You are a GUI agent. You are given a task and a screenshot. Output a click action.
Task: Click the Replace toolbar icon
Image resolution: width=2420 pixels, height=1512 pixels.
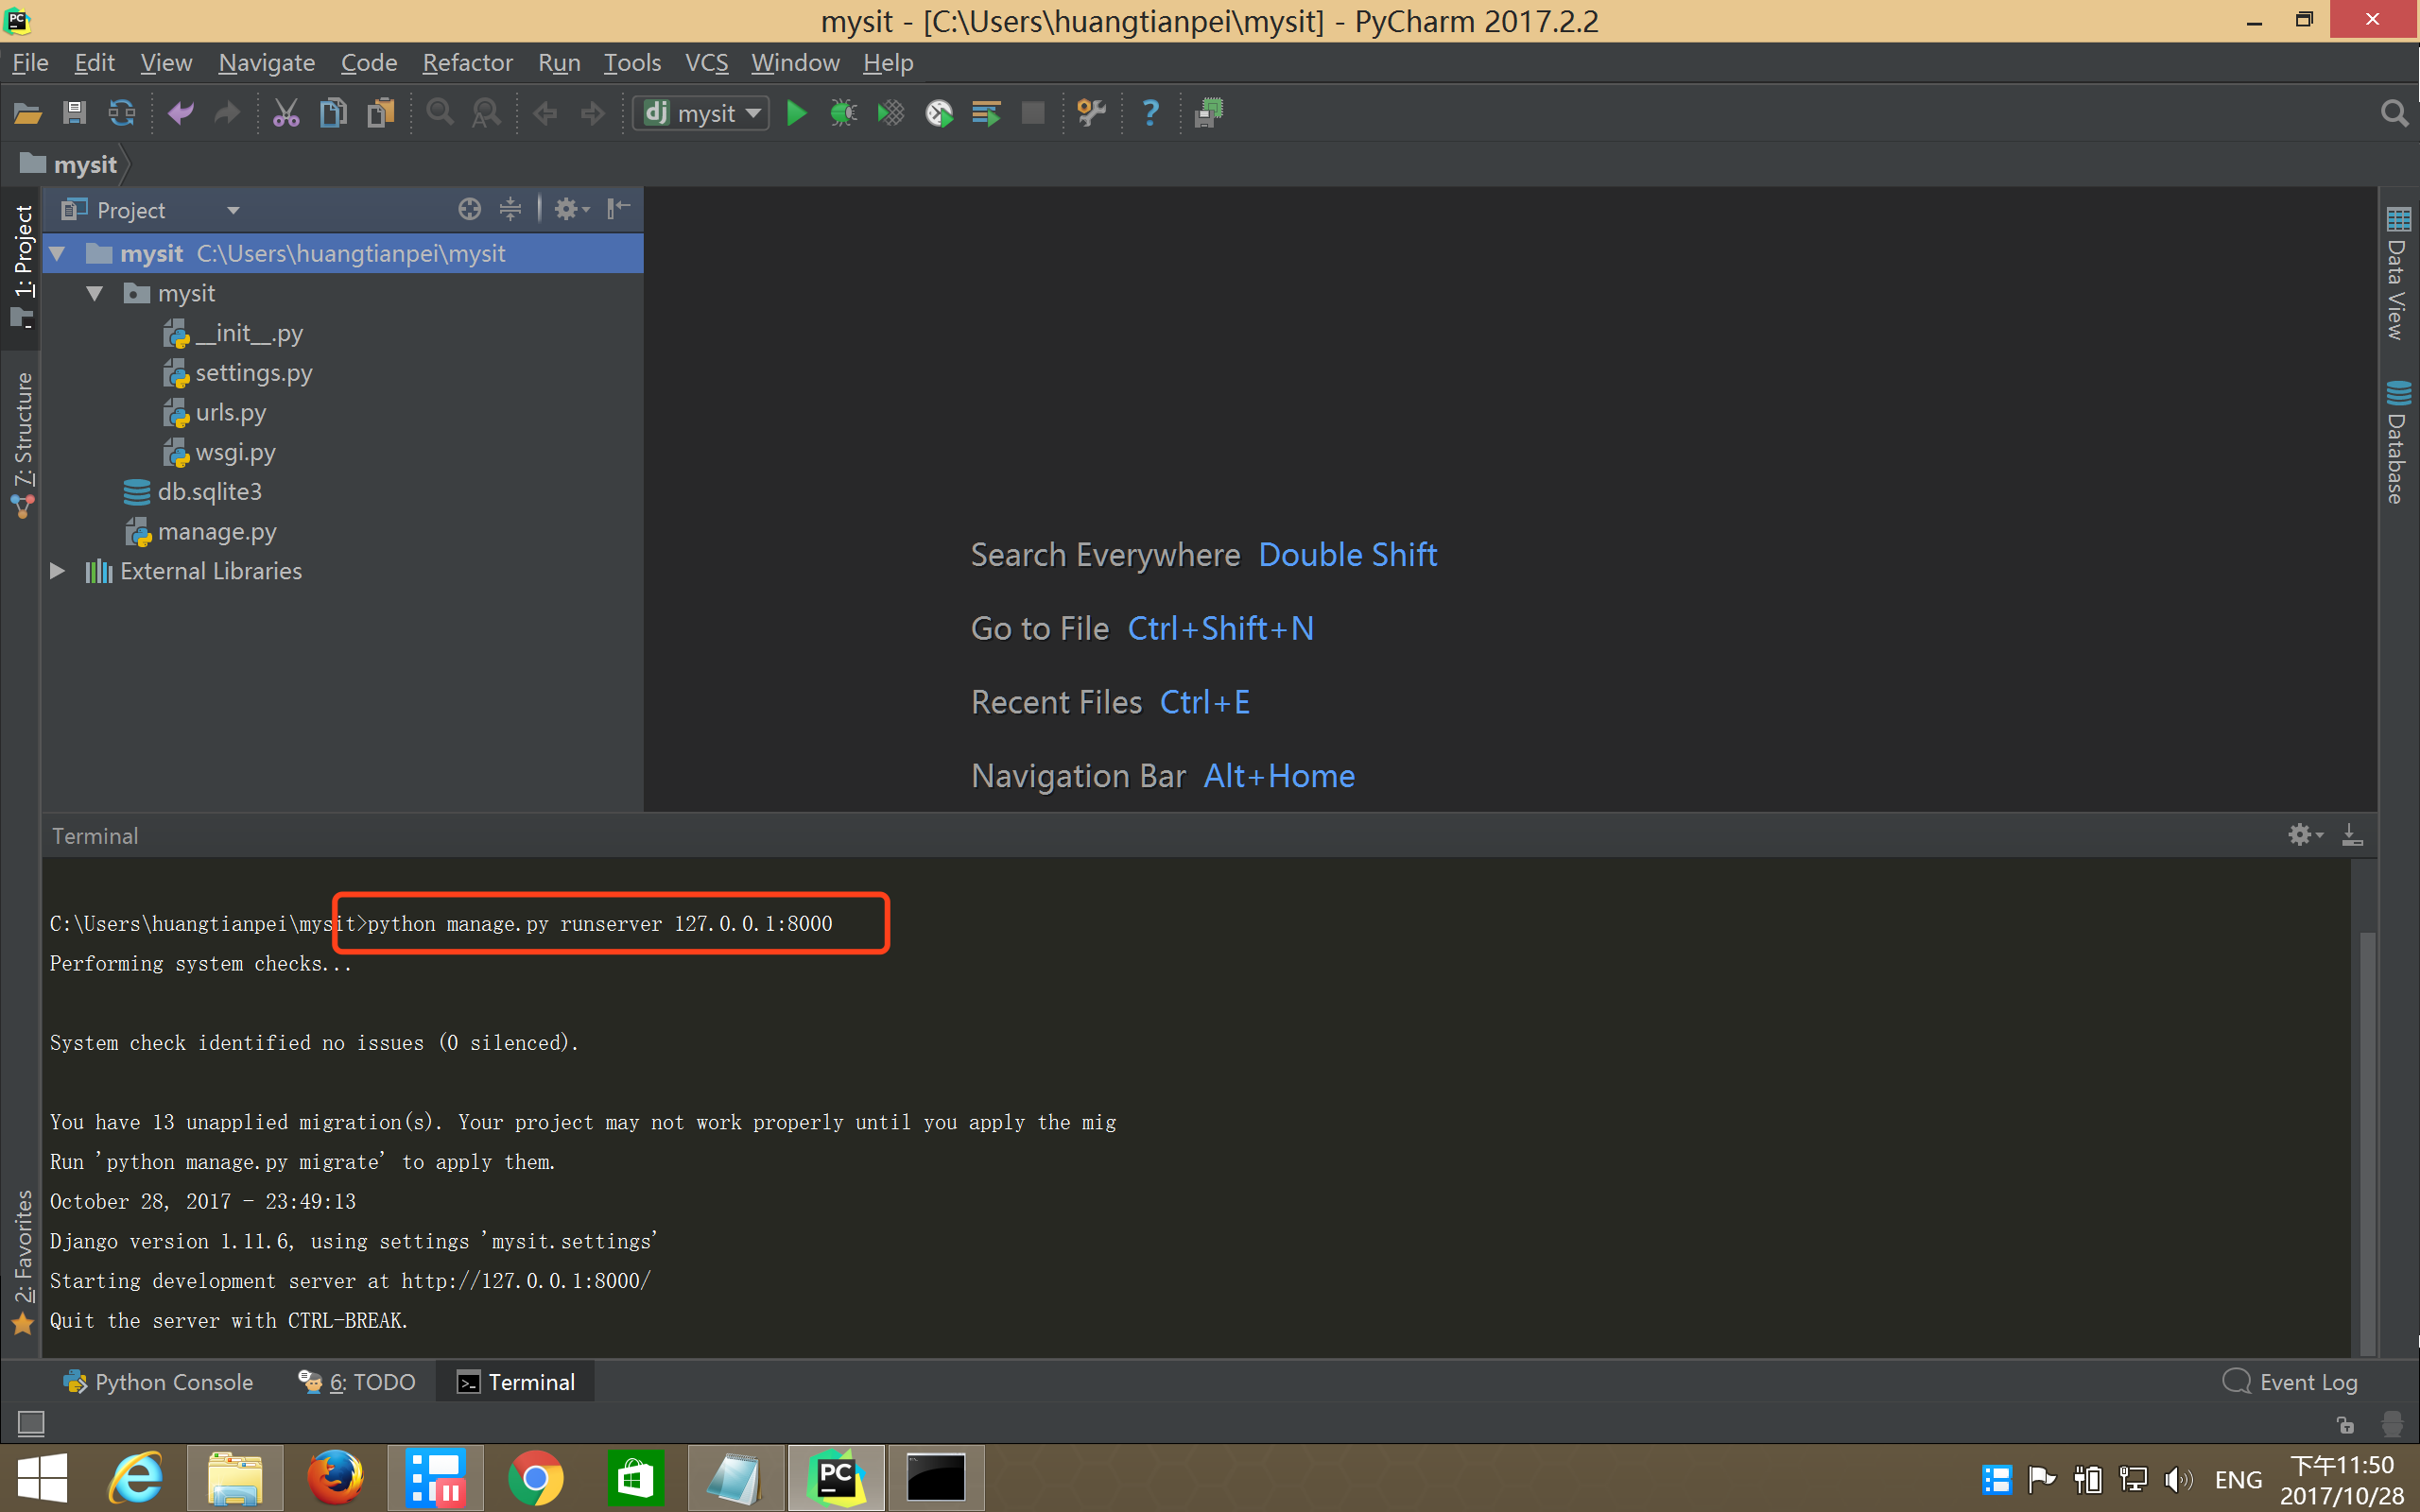pos(486,113)
